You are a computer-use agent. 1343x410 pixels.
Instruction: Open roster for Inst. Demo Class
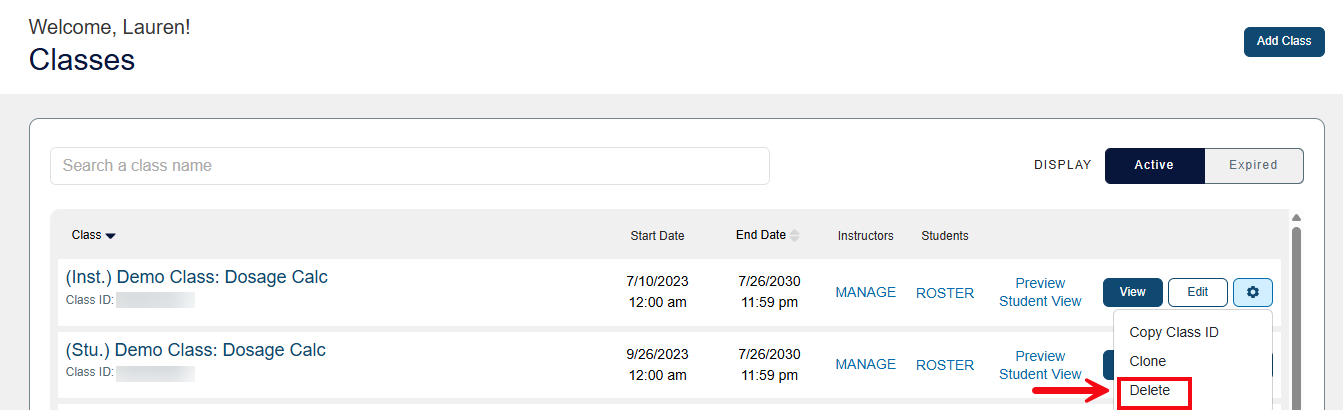click(x=945, y=293)
